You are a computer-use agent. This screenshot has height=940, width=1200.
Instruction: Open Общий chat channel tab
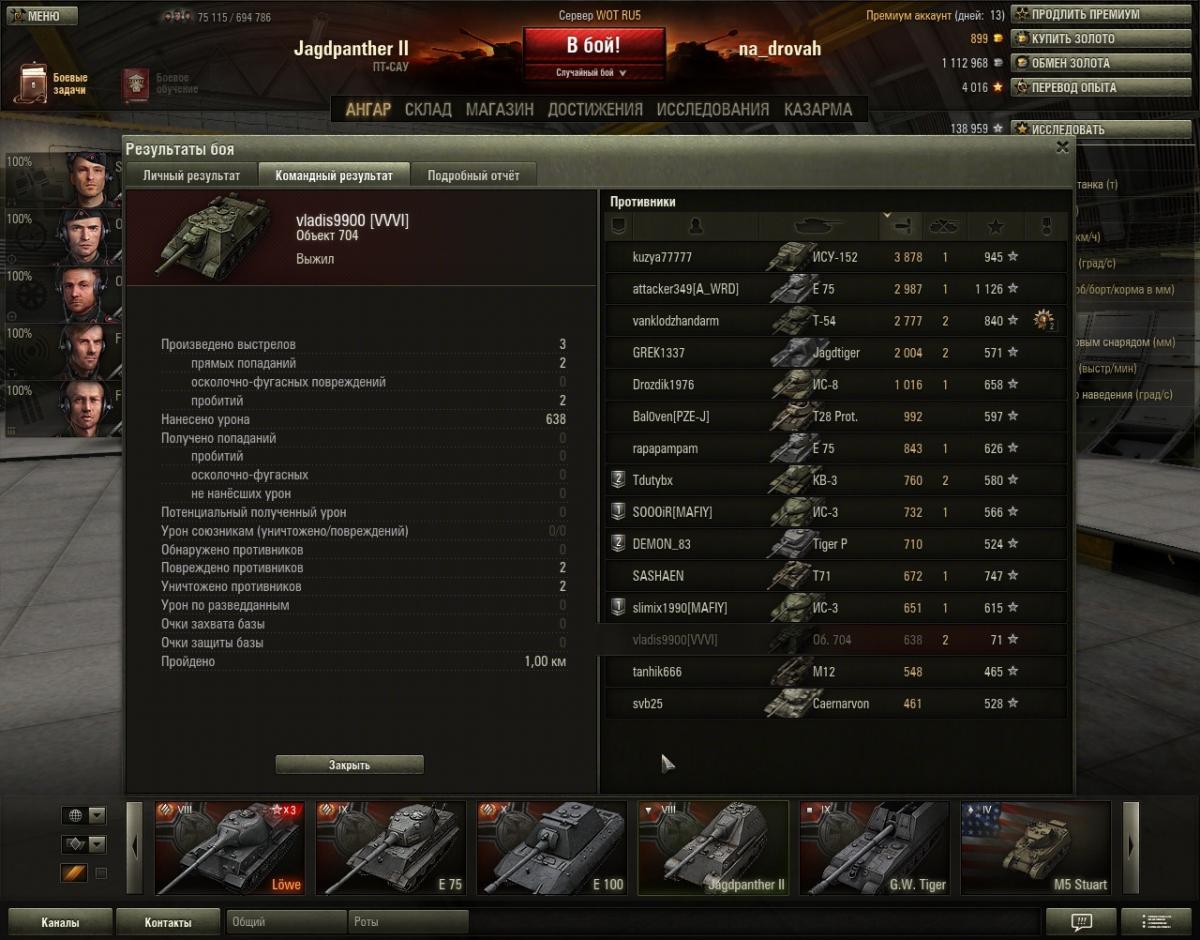286,922
